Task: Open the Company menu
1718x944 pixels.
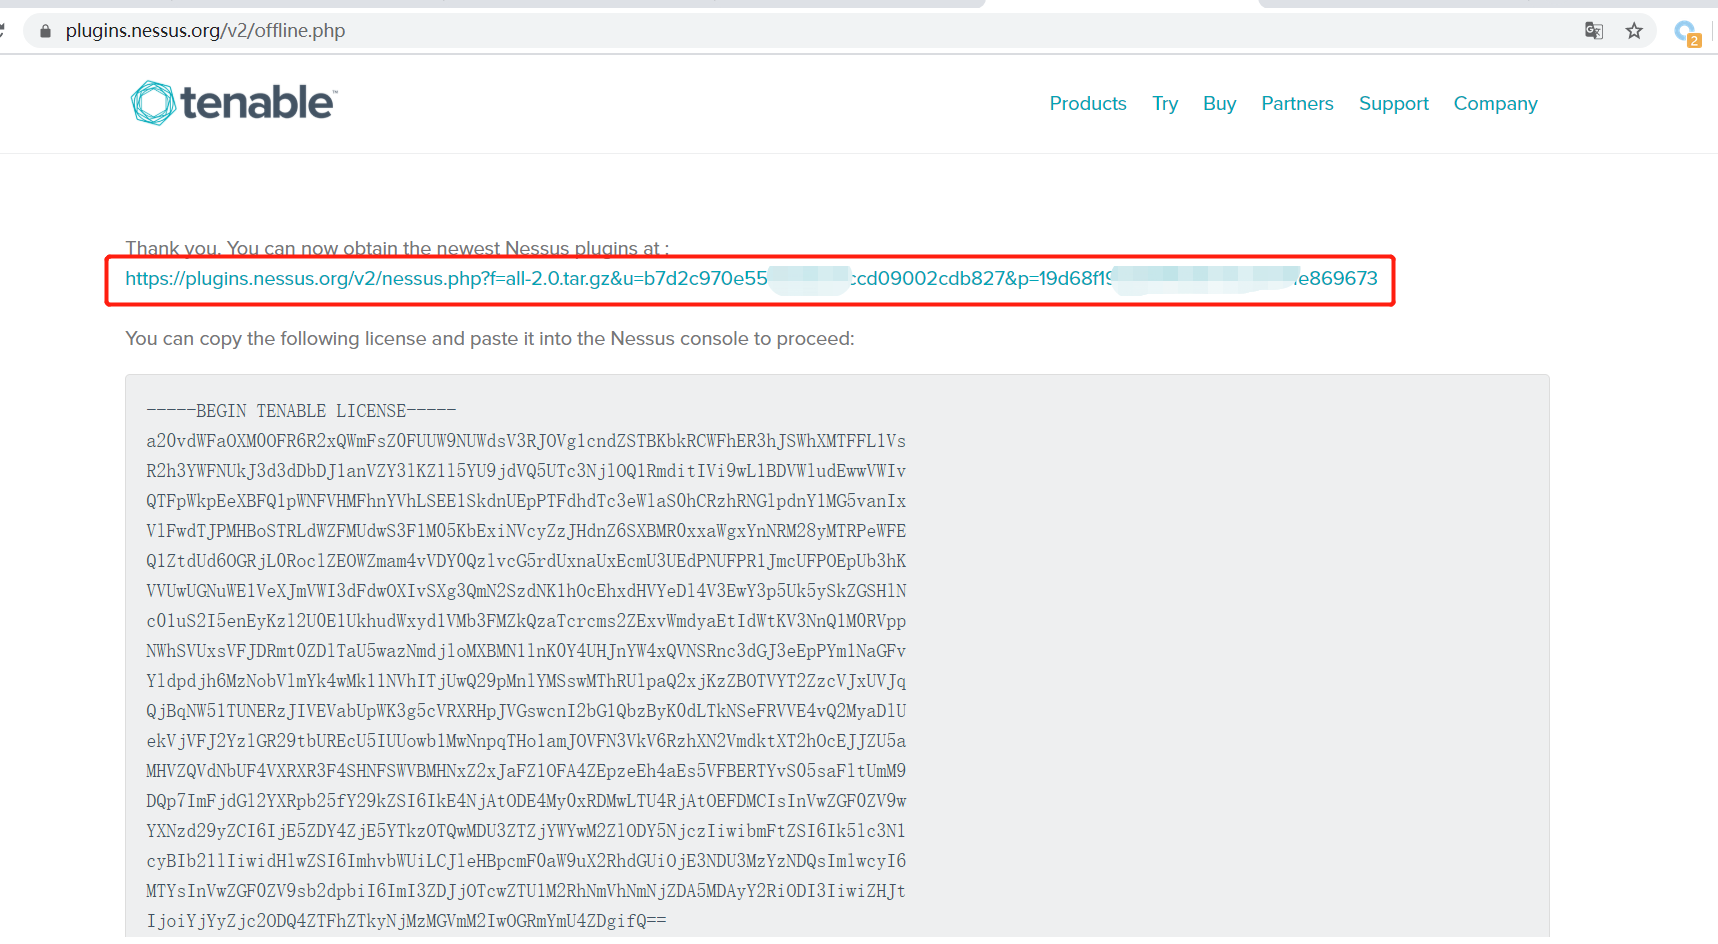Action: pos(1495,103)
